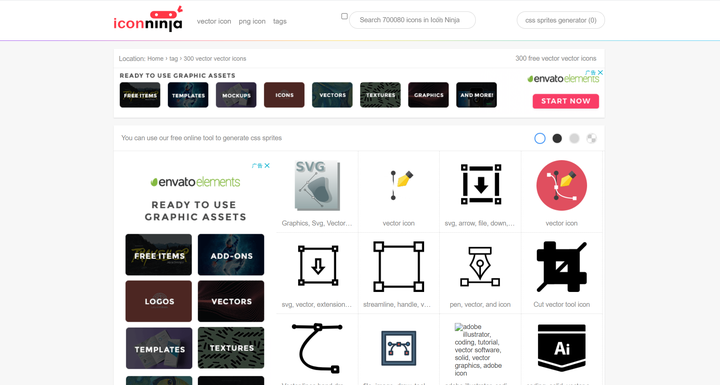This screenshot has height=385, width=720.
Task: Select the Cut vector tool icon
Action: tap(562, 266)
